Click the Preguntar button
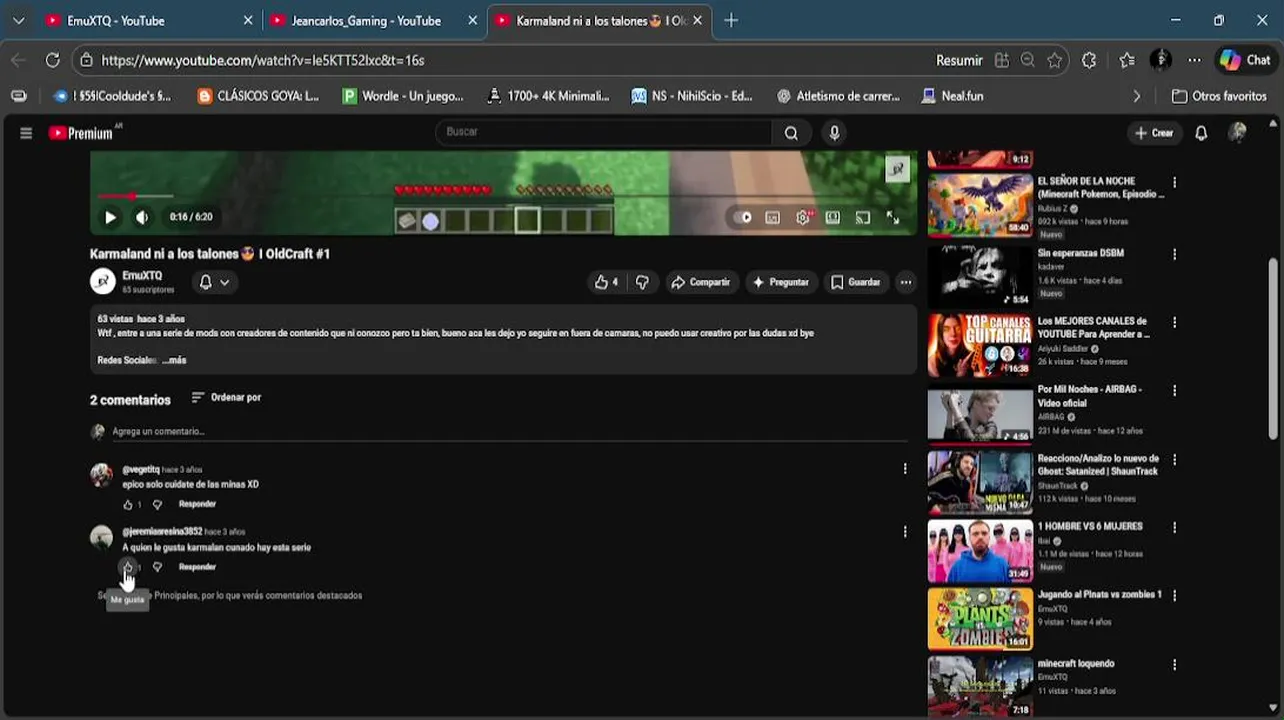The width and height of the screenshot is (1284, 720). click(x=780, y=282)
